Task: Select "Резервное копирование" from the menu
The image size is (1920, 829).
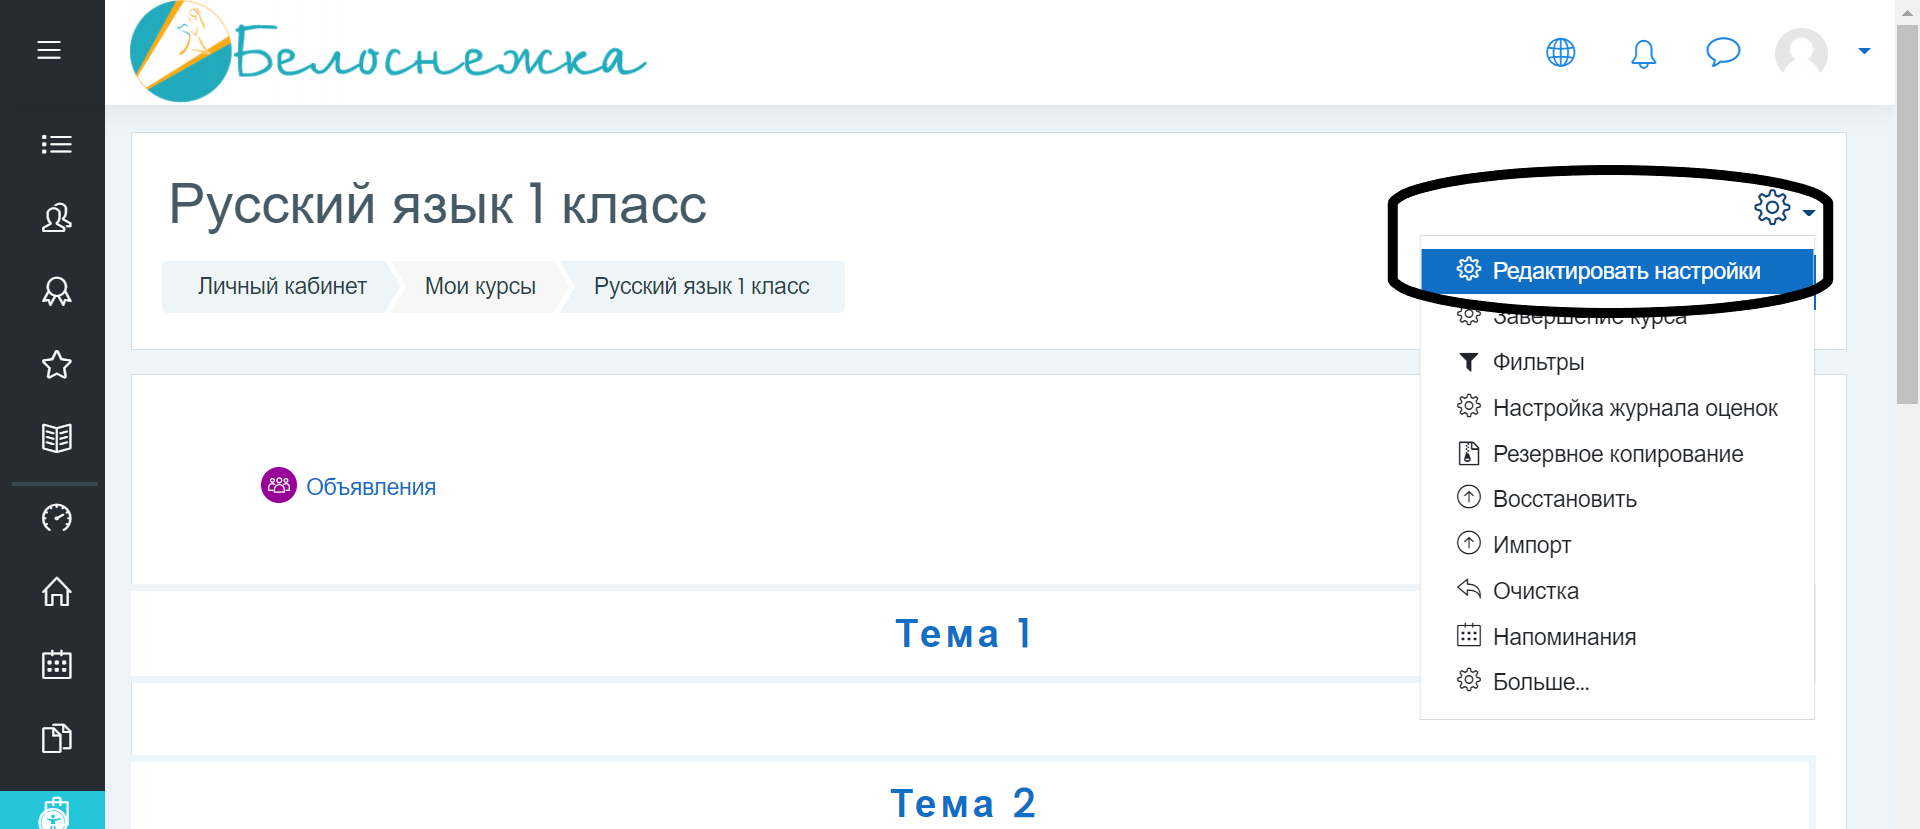Action: click(1617, 454)
